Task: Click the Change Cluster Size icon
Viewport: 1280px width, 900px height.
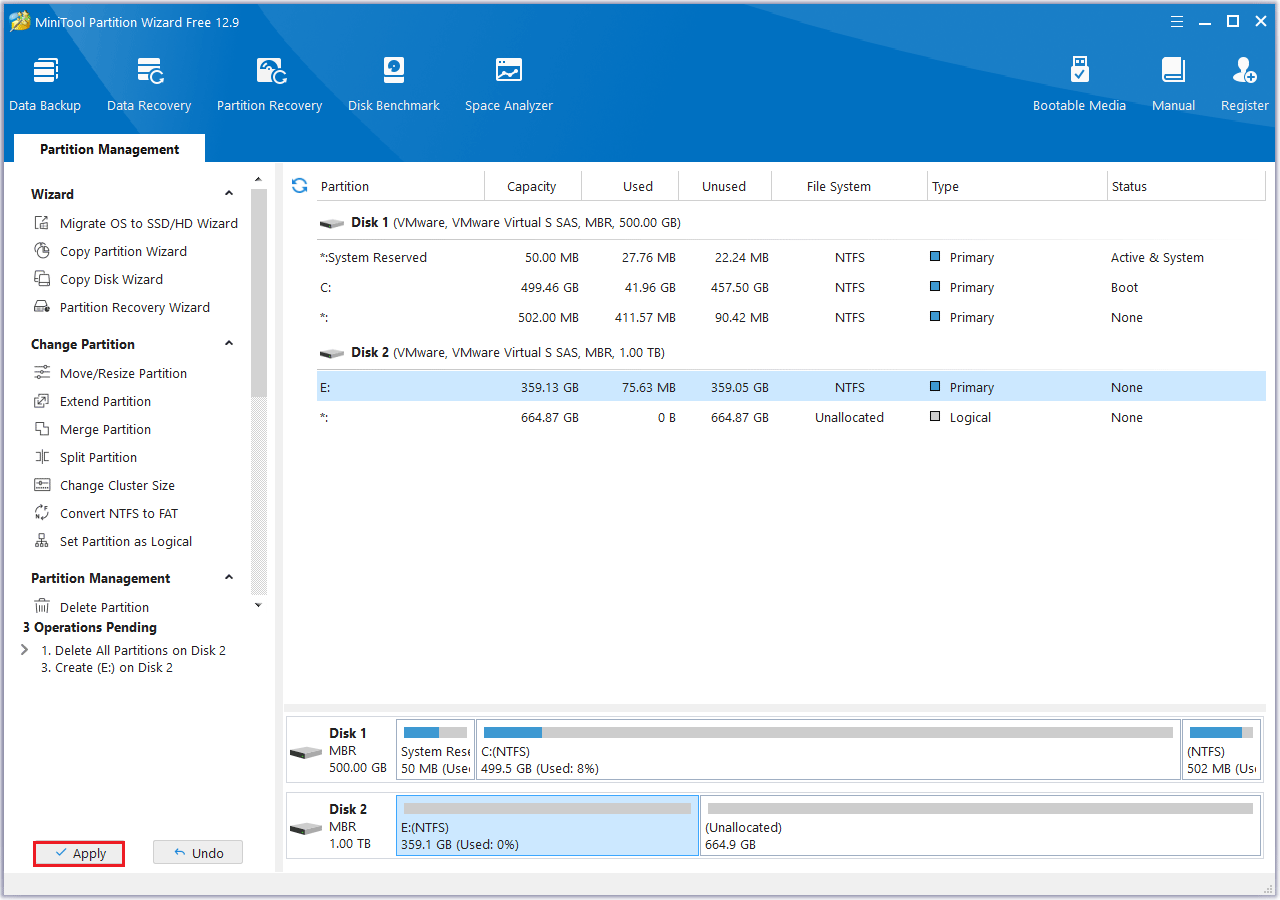Action: 42,485
